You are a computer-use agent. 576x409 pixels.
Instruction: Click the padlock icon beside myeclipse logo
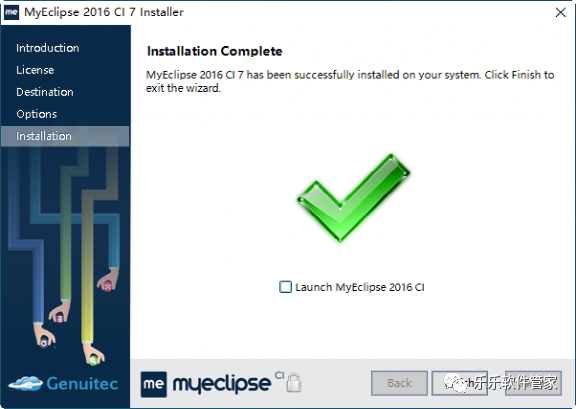(294, 383)
